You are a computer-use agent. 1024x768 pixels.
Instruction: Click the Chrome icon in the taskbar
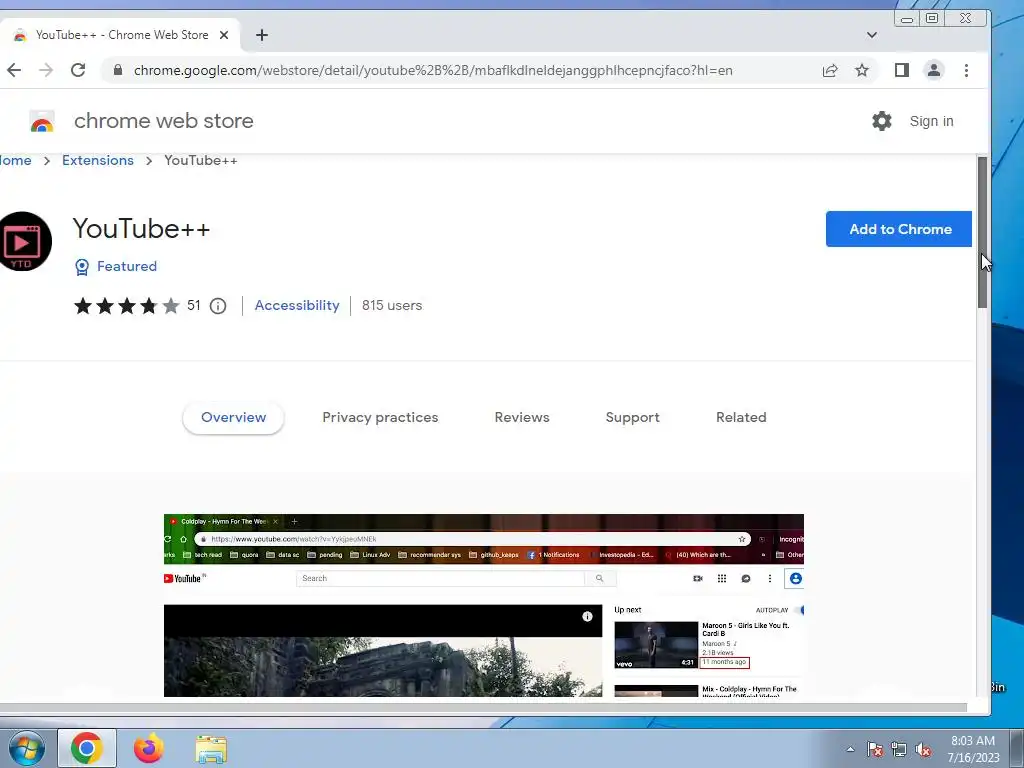click(x=87, y=748)
